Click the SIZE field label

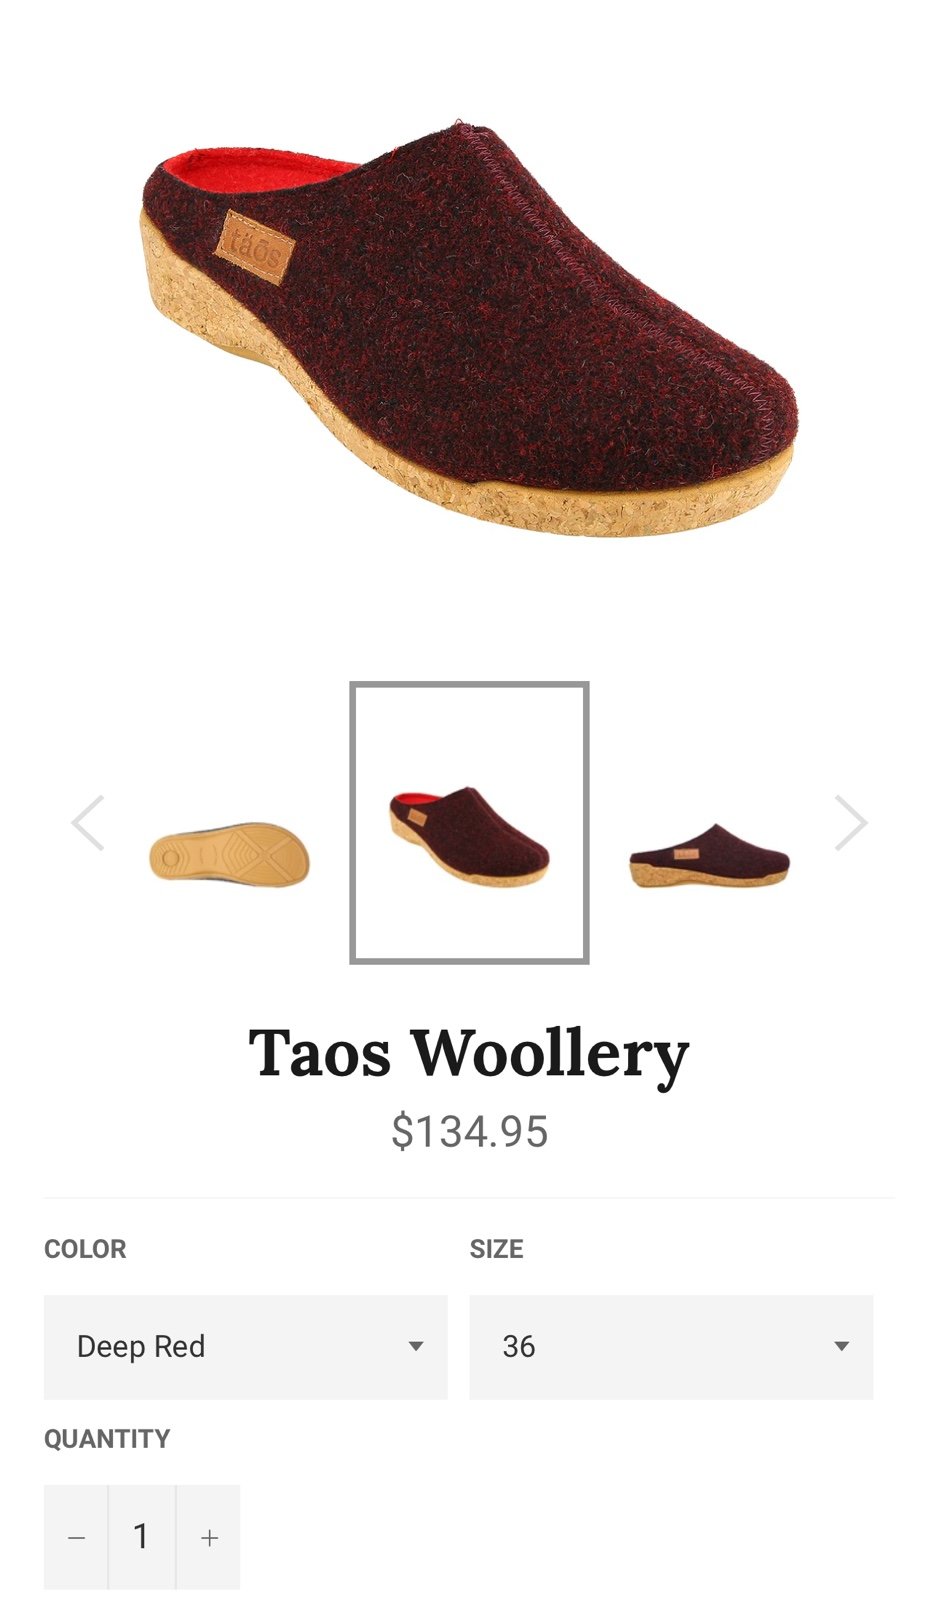[497, 1249]
